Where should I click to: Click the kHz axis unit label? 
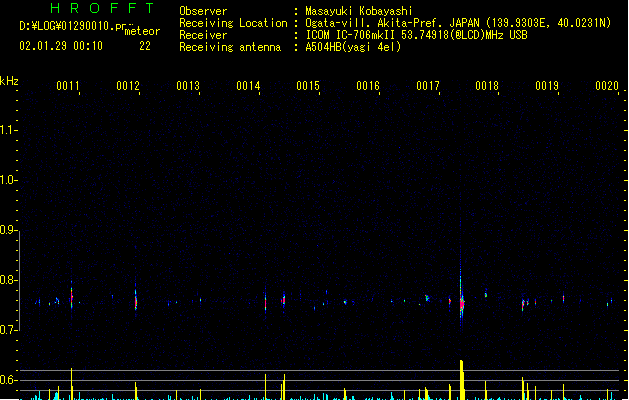pos(9,81)
